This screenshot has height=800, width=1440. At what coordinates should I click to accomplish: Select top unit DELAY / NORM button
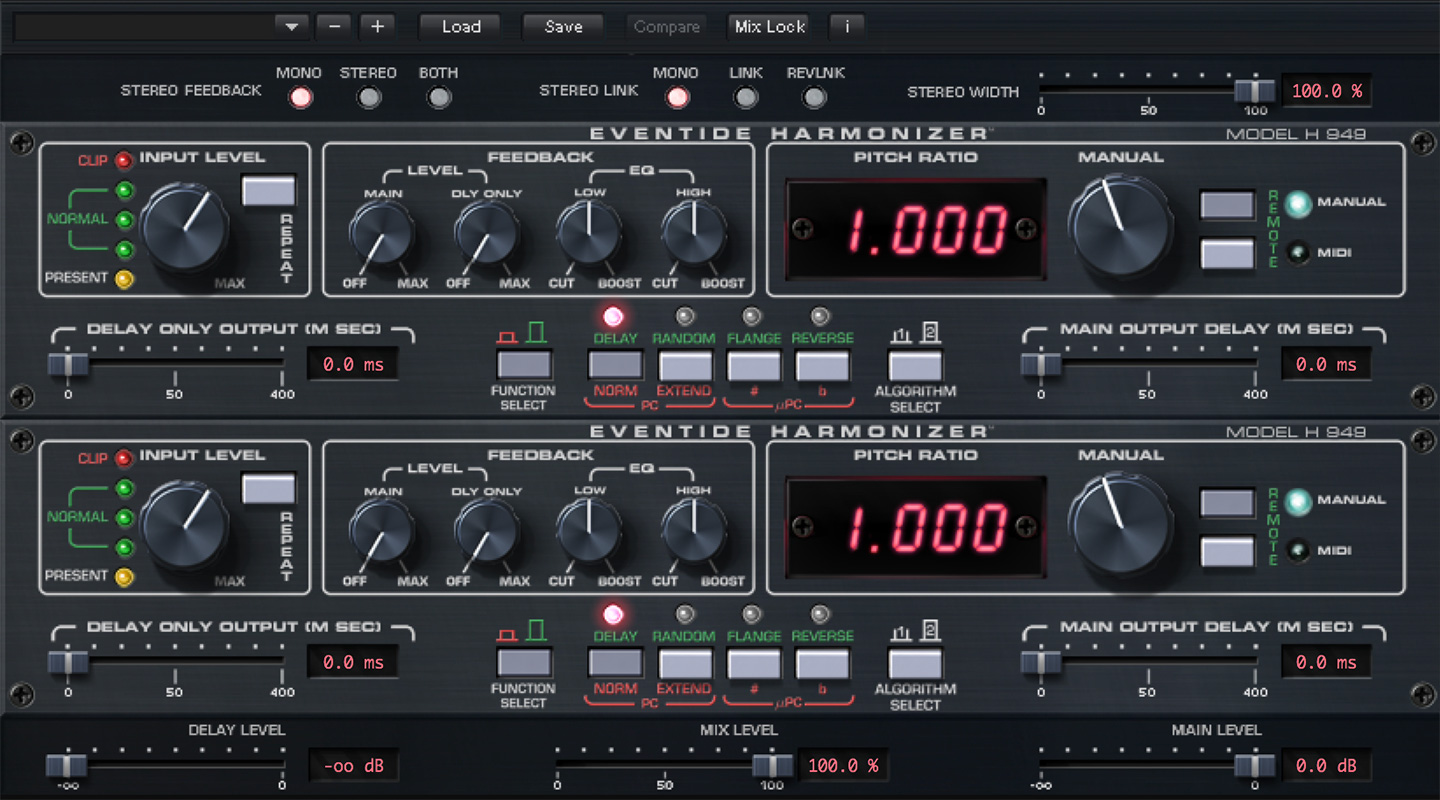pyautogui.click(x=615, y=365)
